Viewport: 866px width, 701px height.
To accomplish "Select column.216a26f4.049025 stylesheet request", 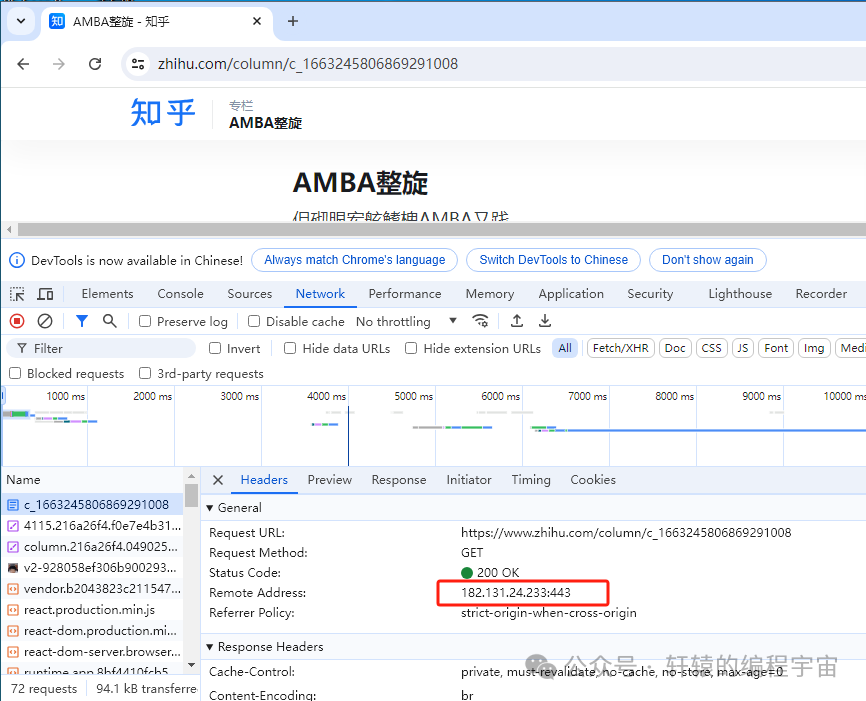I will (x=92, y=547).
